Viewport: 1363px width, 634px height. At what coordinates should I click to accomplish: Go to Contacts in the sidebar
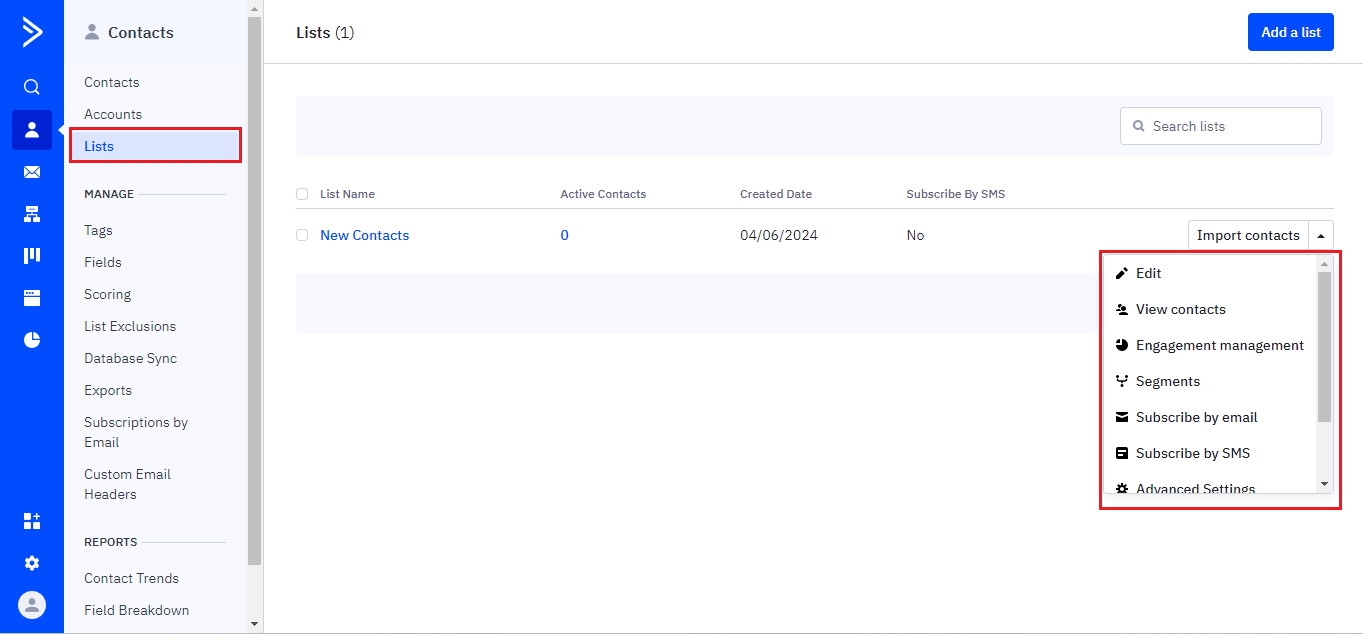112,82
